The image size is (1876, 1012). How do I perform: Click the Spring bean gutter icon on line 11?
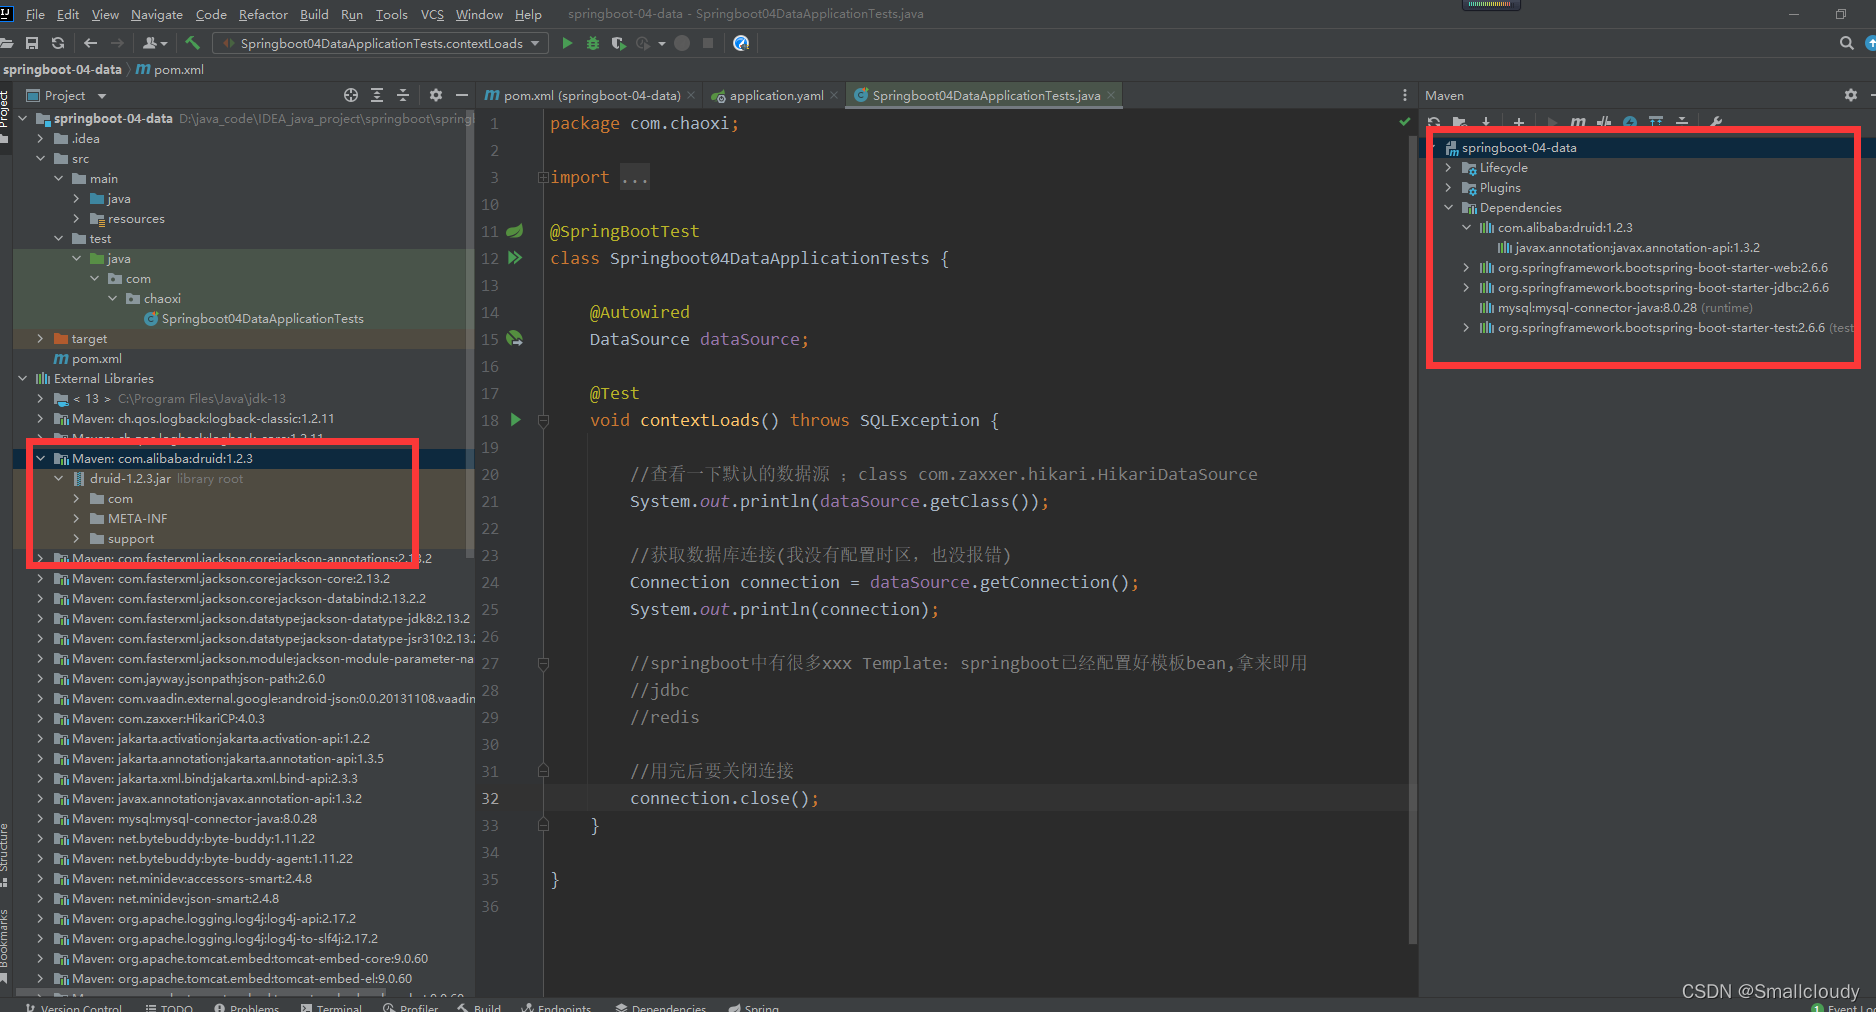click(x=515, y=231)
